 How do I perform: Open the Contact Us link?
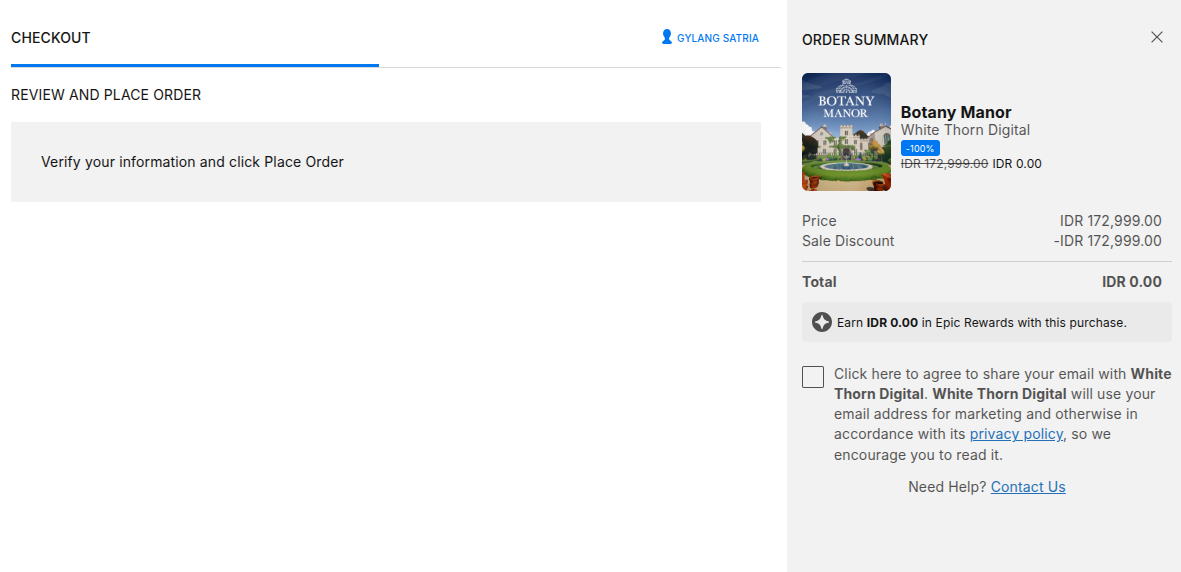1028,487
